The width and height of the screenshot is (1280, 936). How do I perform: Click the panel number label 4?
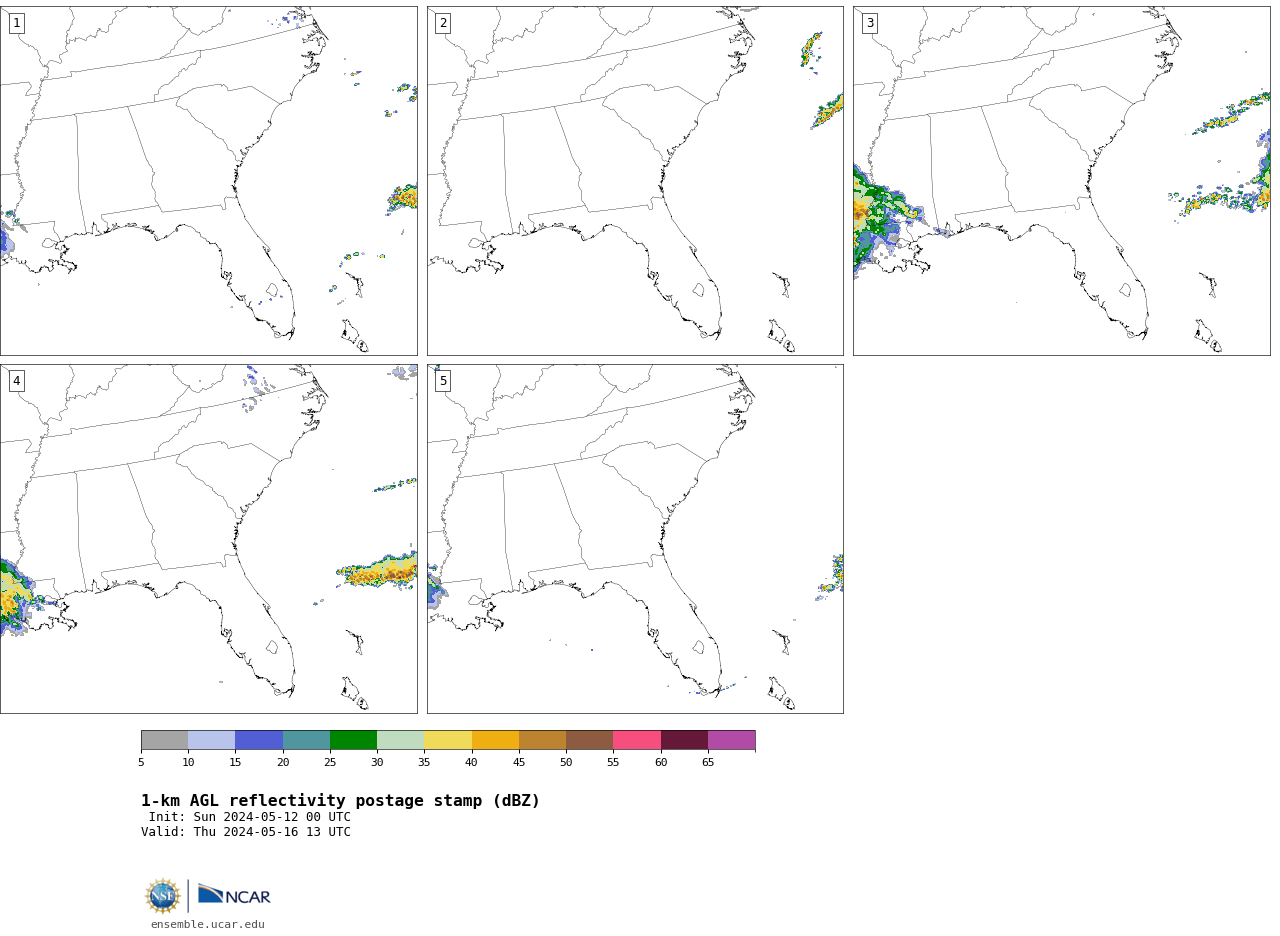pos(16,381)
